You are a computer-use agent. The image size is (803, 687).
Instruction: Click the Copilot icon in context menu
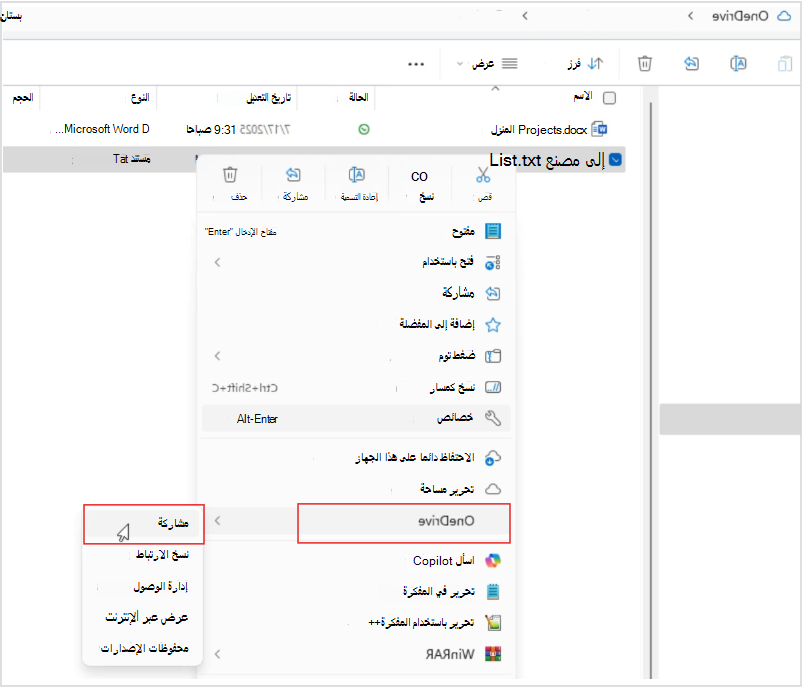pyautogui.click(x=493, y=560)
